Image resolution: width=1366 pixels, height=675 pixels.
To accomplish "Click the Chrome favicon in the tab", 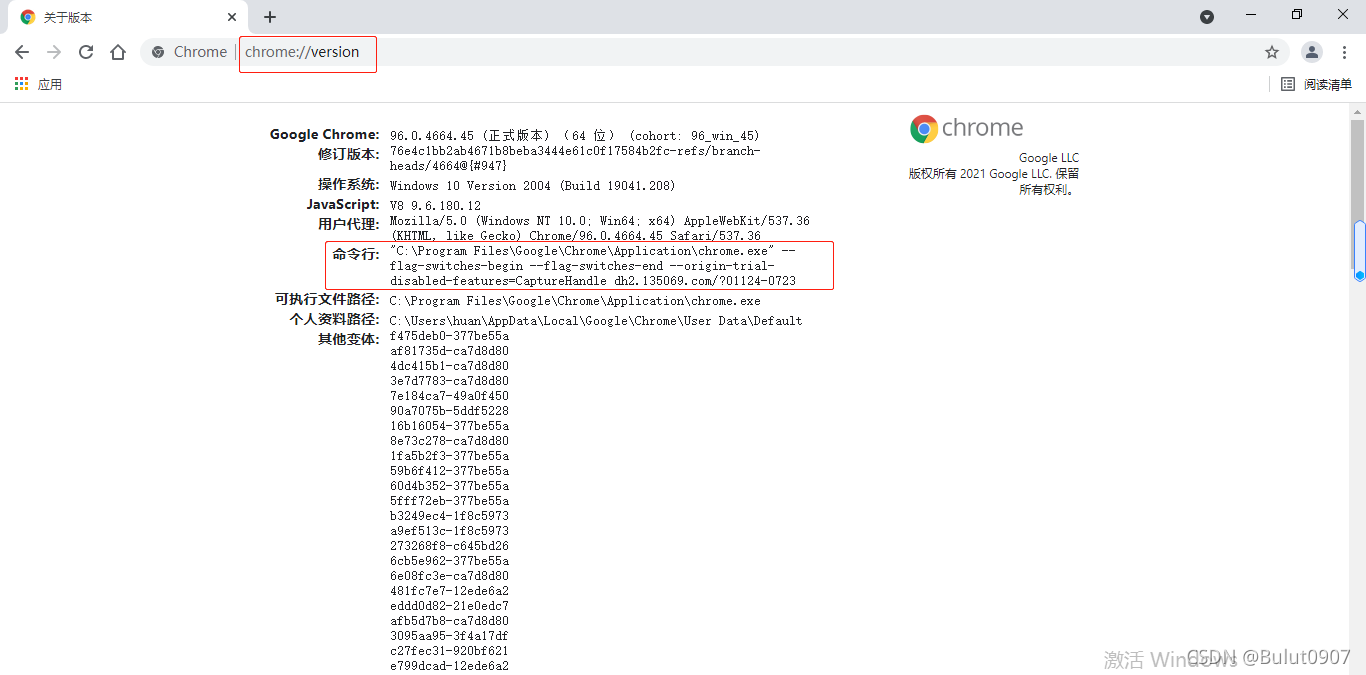I will [x=26, y=17].
